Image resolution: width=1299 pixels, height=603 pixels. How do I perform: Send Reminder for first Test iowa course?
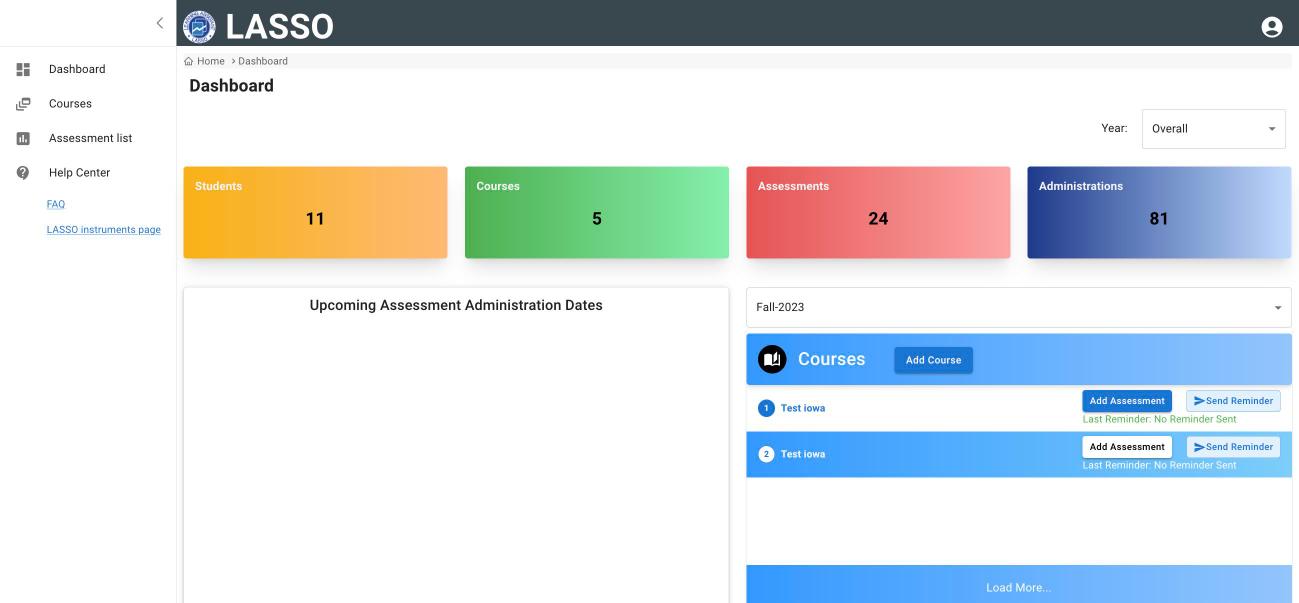click(x=1233, y=401)
